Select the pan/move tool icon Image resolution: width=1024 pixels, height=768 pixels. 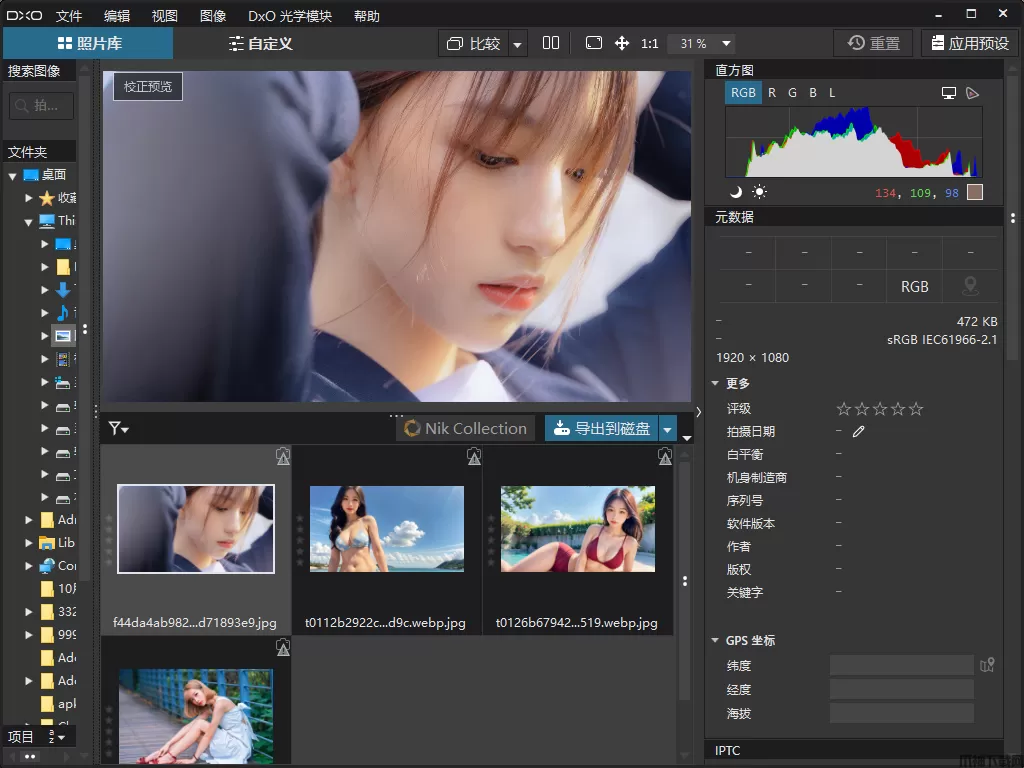tap(622, 43)
